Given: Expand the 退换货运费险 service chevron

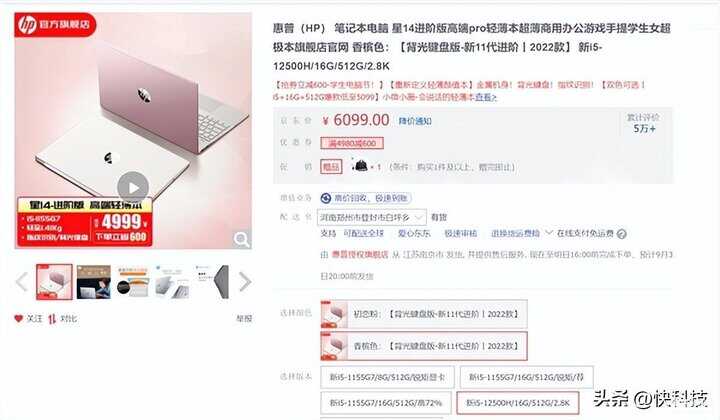Looking at the screenshot, I should point(549,233).
